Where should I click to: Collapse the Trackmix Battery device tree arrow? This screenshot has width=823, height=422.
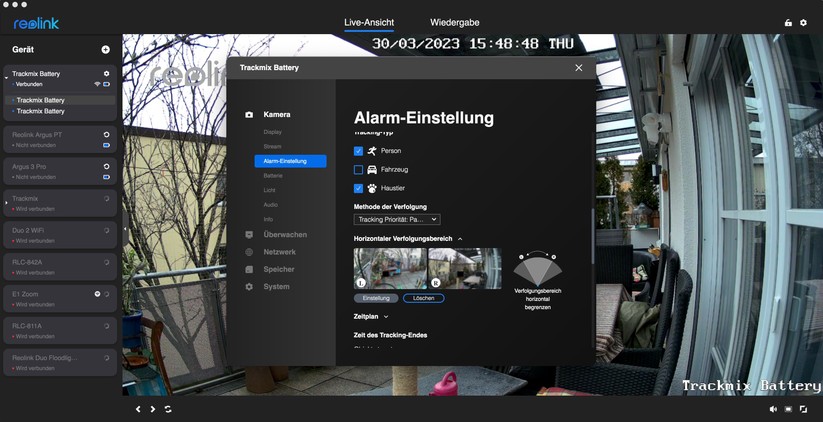coord(6,78)
